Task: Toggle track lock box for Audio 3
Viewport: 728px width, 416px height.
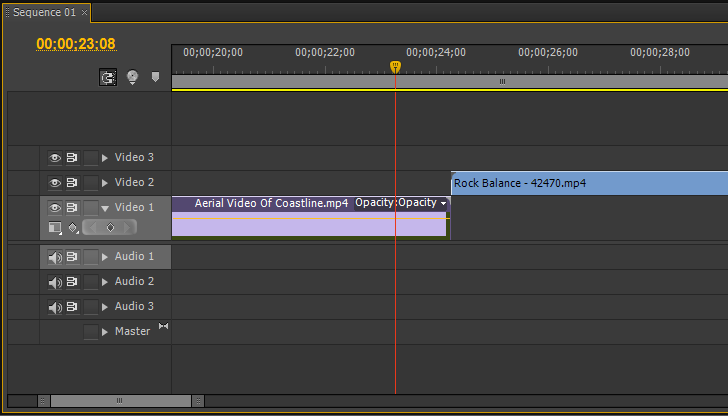Action: coord(91,307)
